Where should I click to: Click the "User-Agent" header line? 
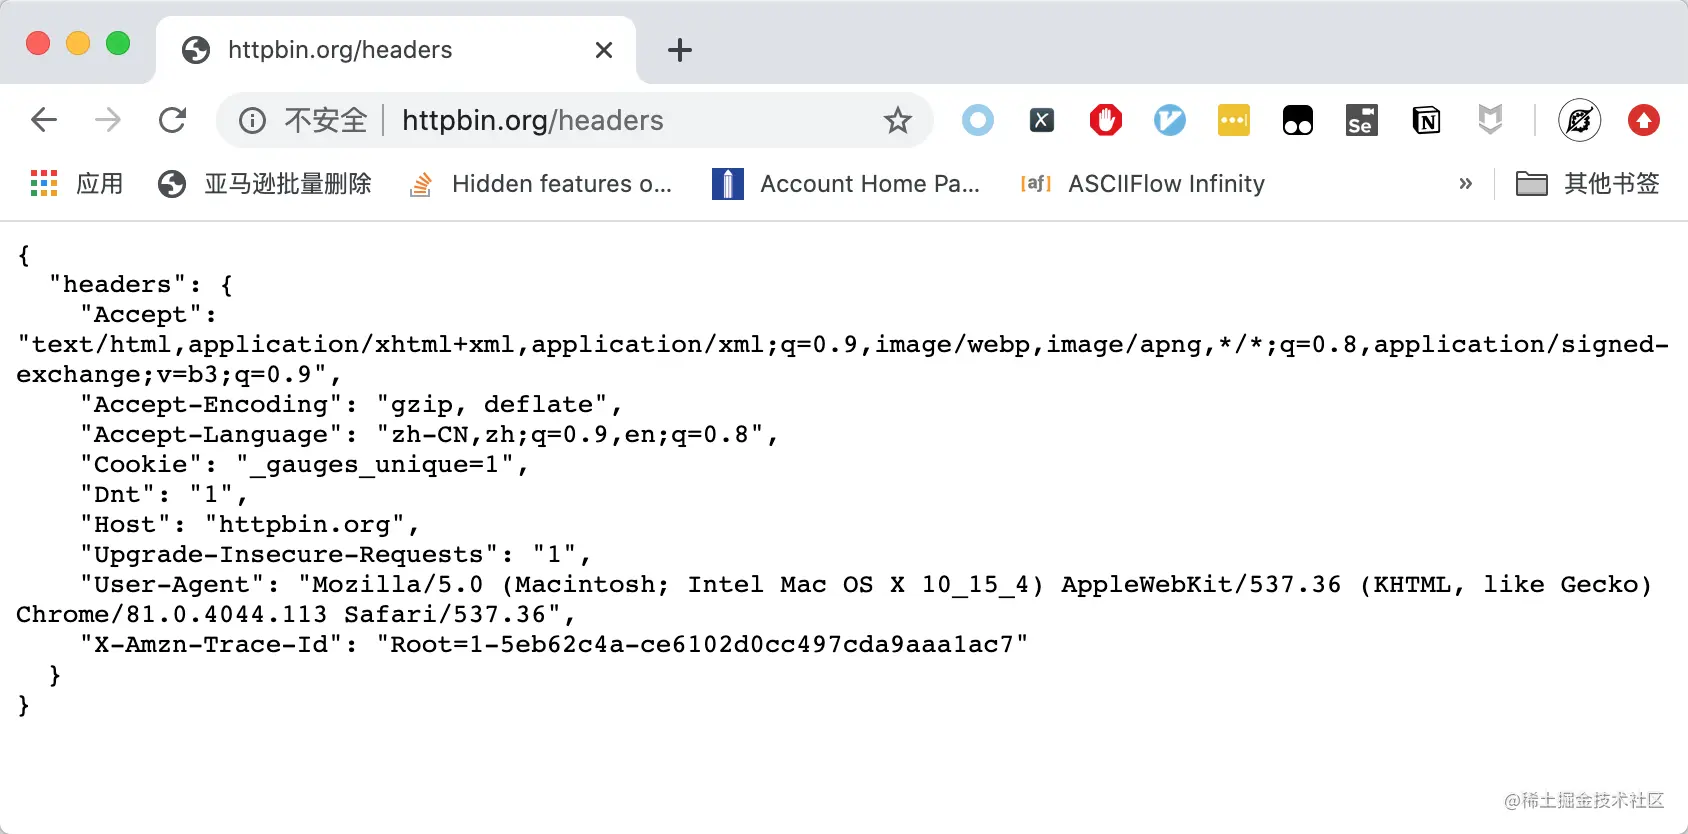[x=834, y=599]
